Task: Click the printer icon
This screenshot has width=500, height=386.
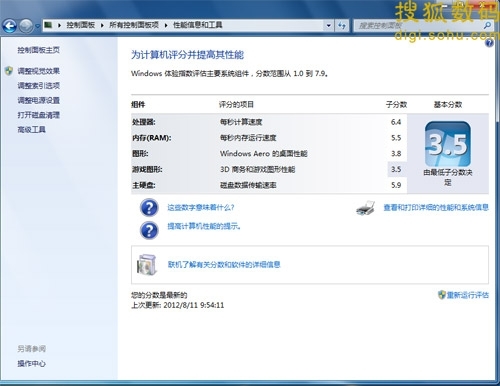Action: (365, 208)
